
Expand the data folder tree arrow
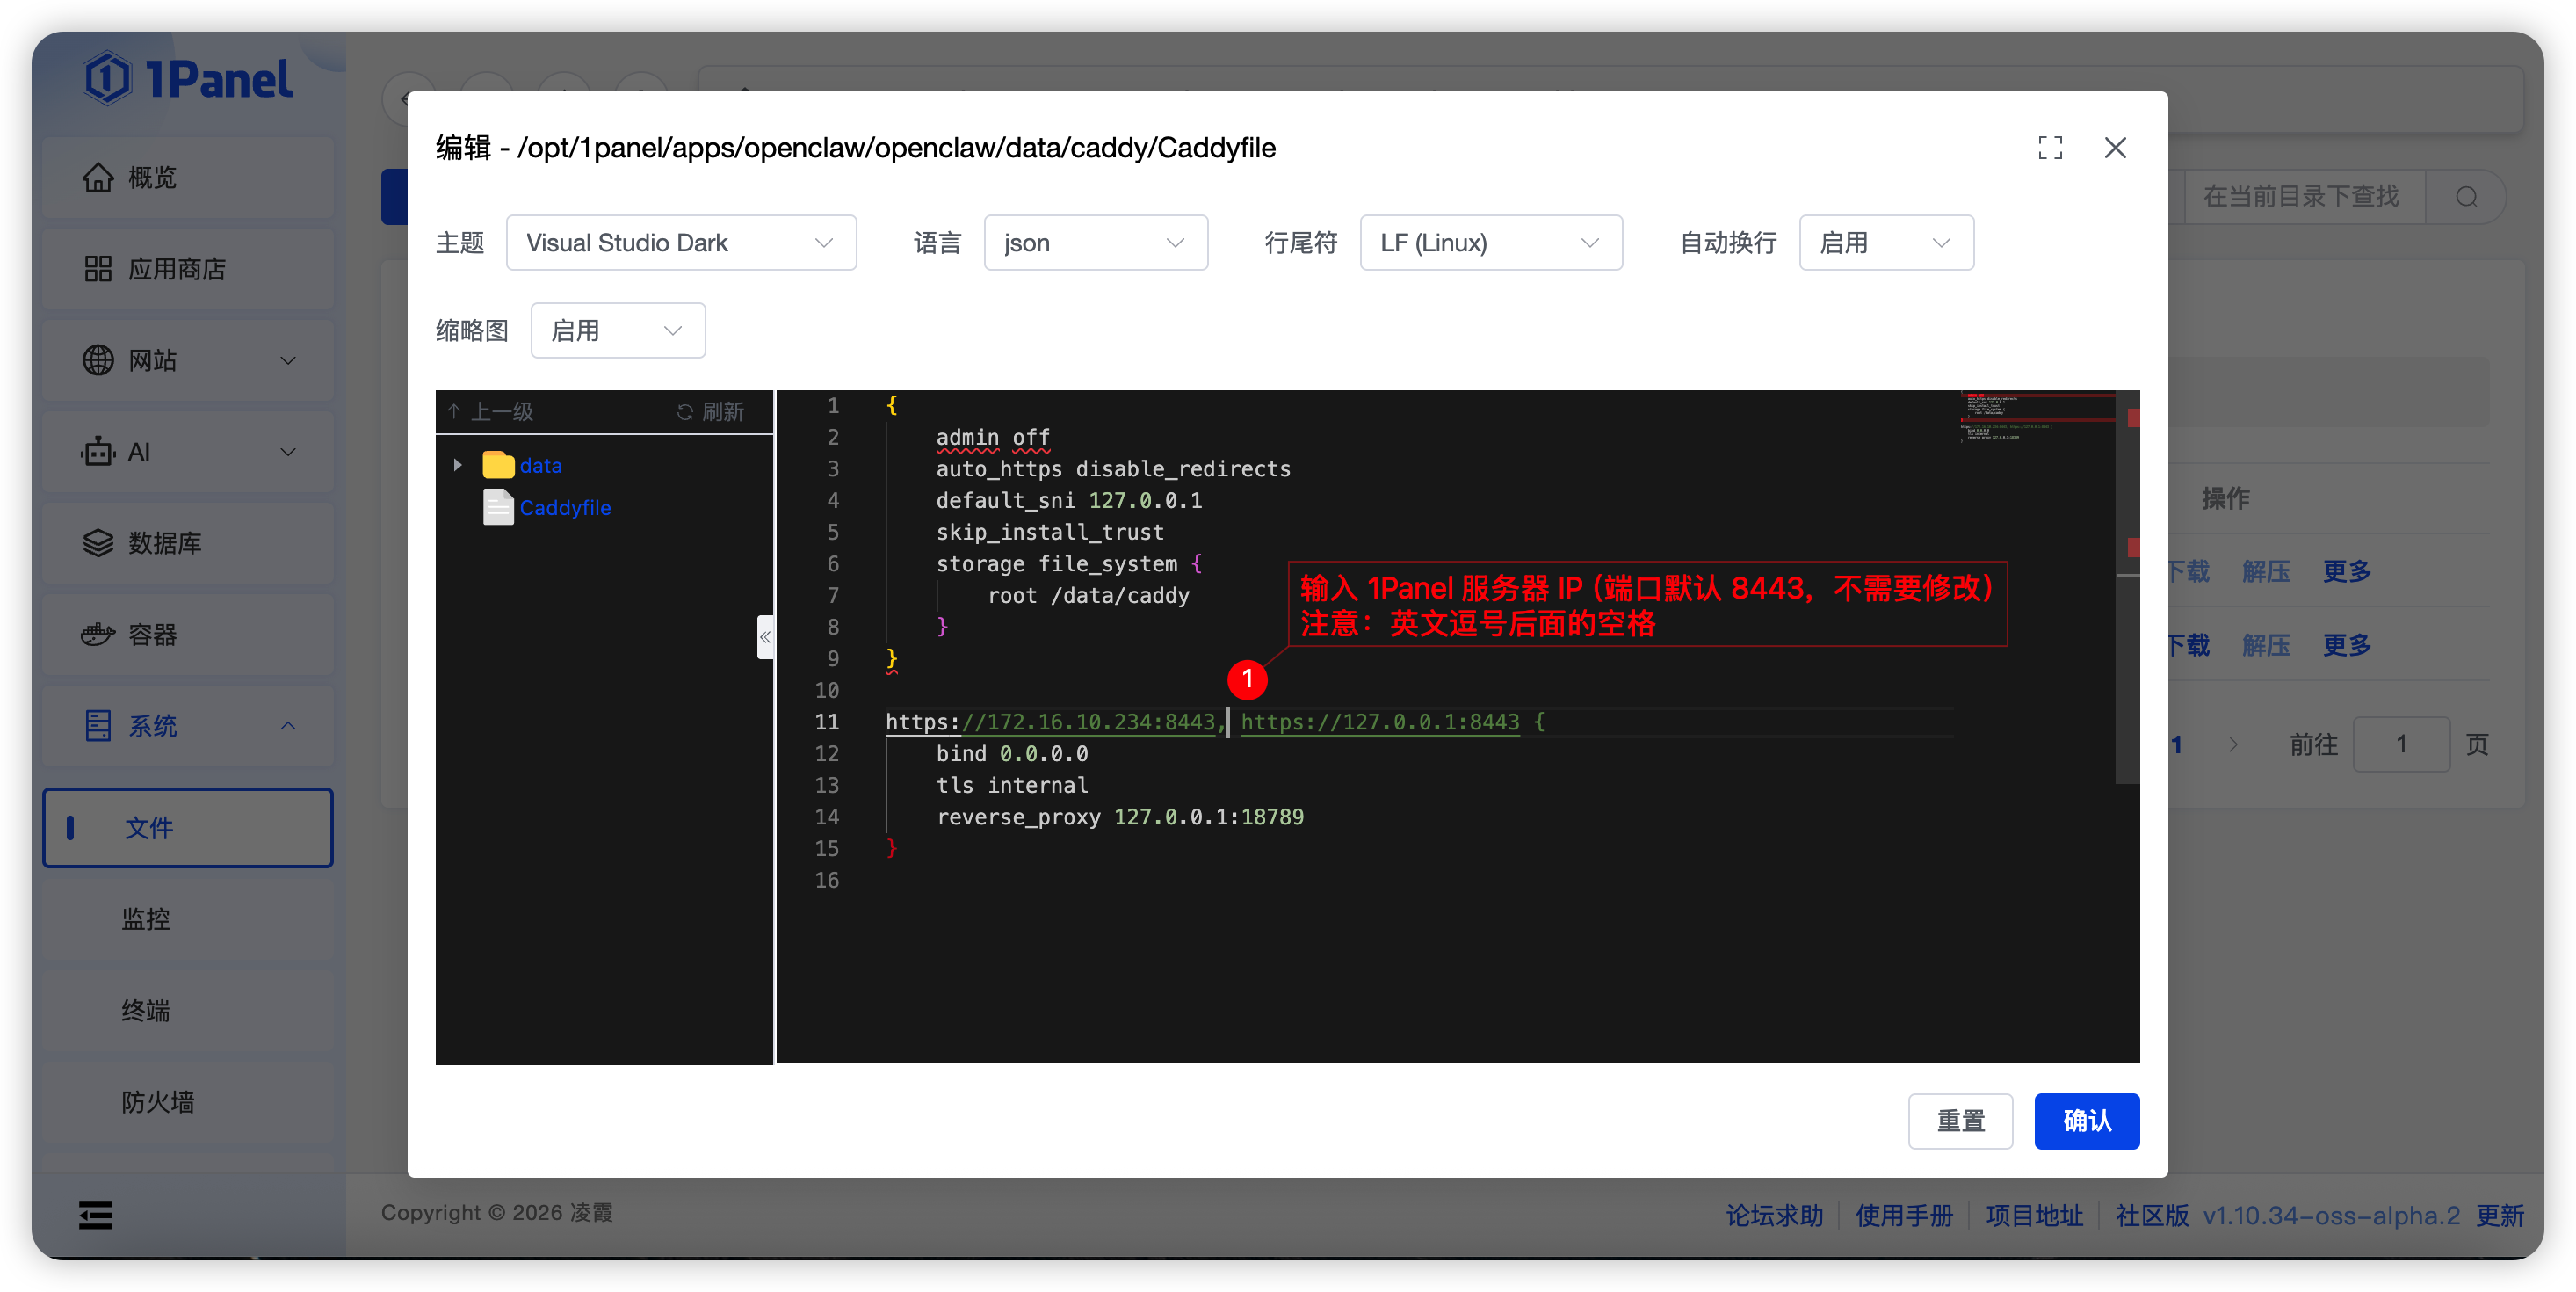point(457,465)
